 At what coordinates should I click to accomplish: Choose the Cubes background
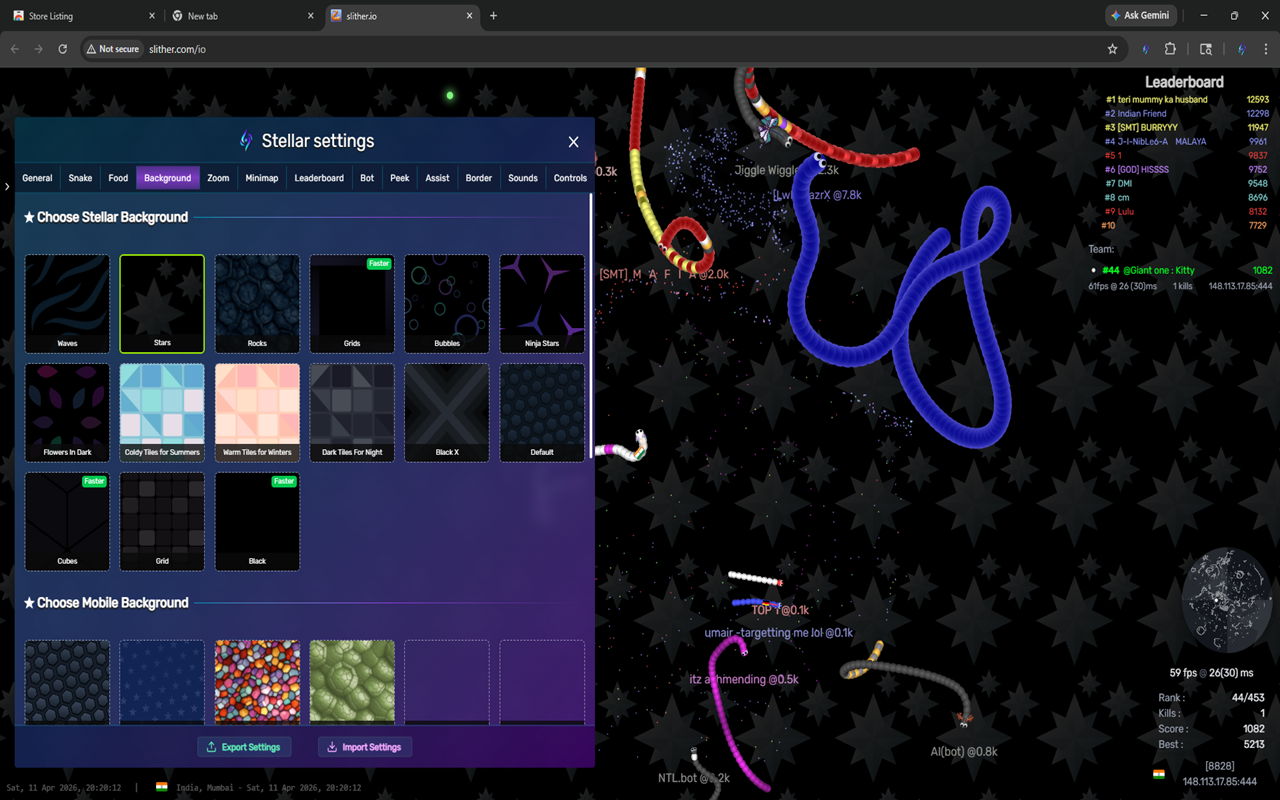(67, 521)
